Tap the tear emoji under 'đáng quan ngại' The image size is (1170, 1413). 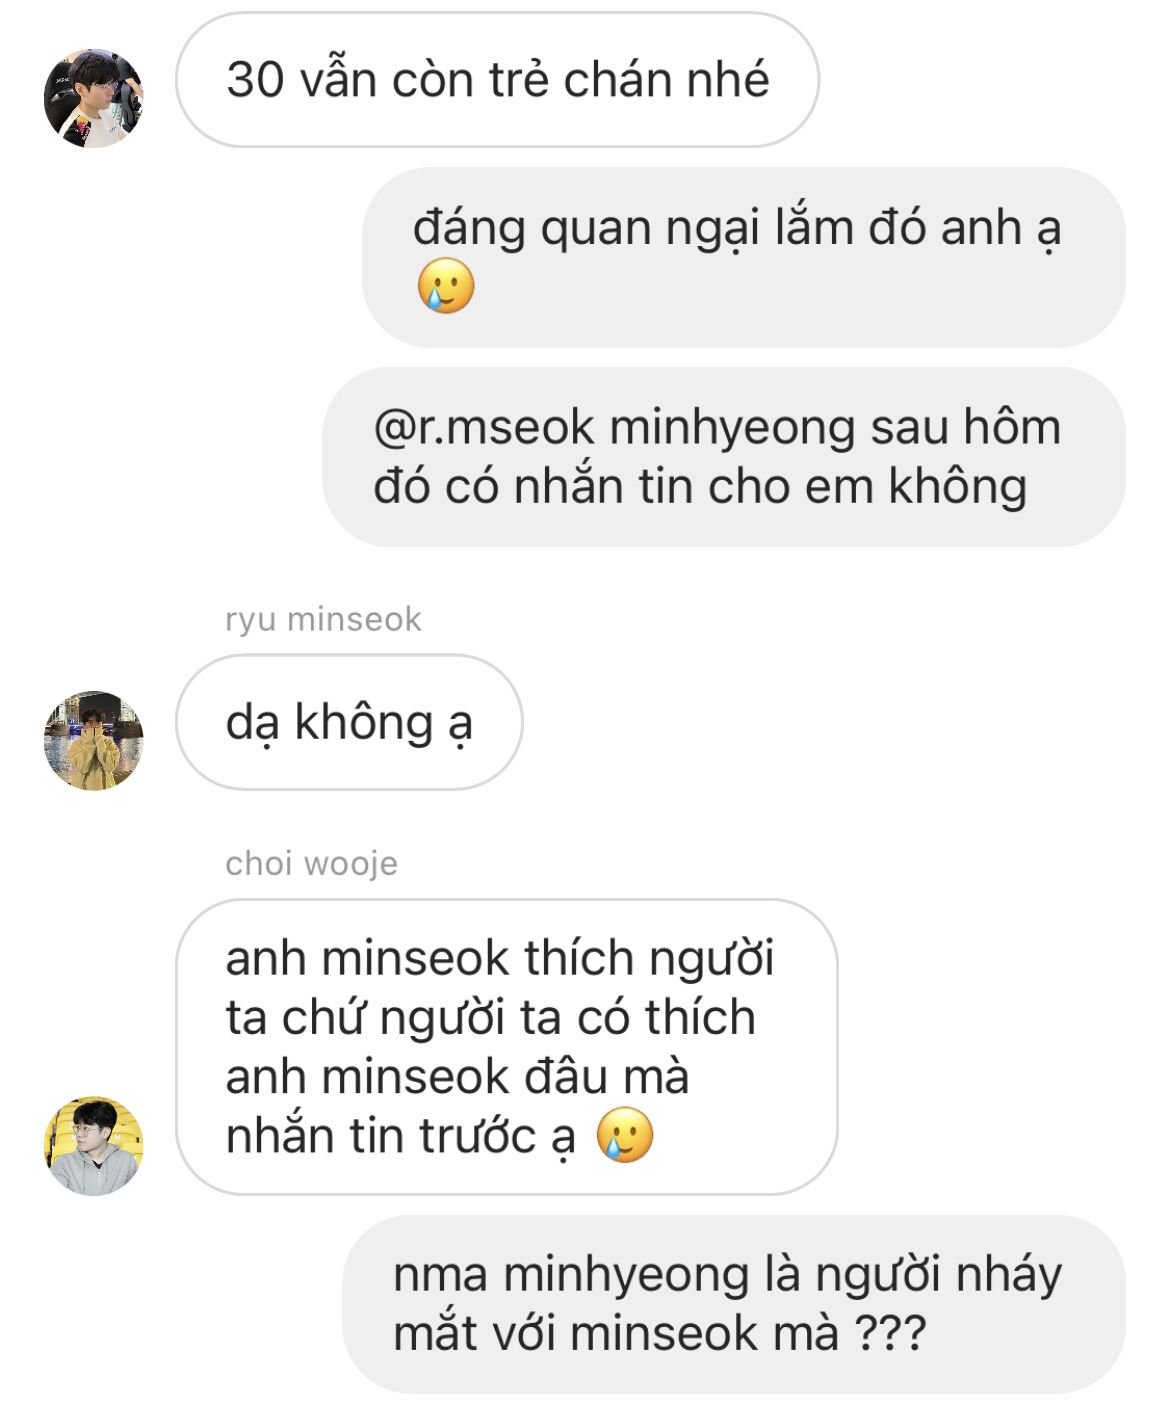click(x=445, y=286)
